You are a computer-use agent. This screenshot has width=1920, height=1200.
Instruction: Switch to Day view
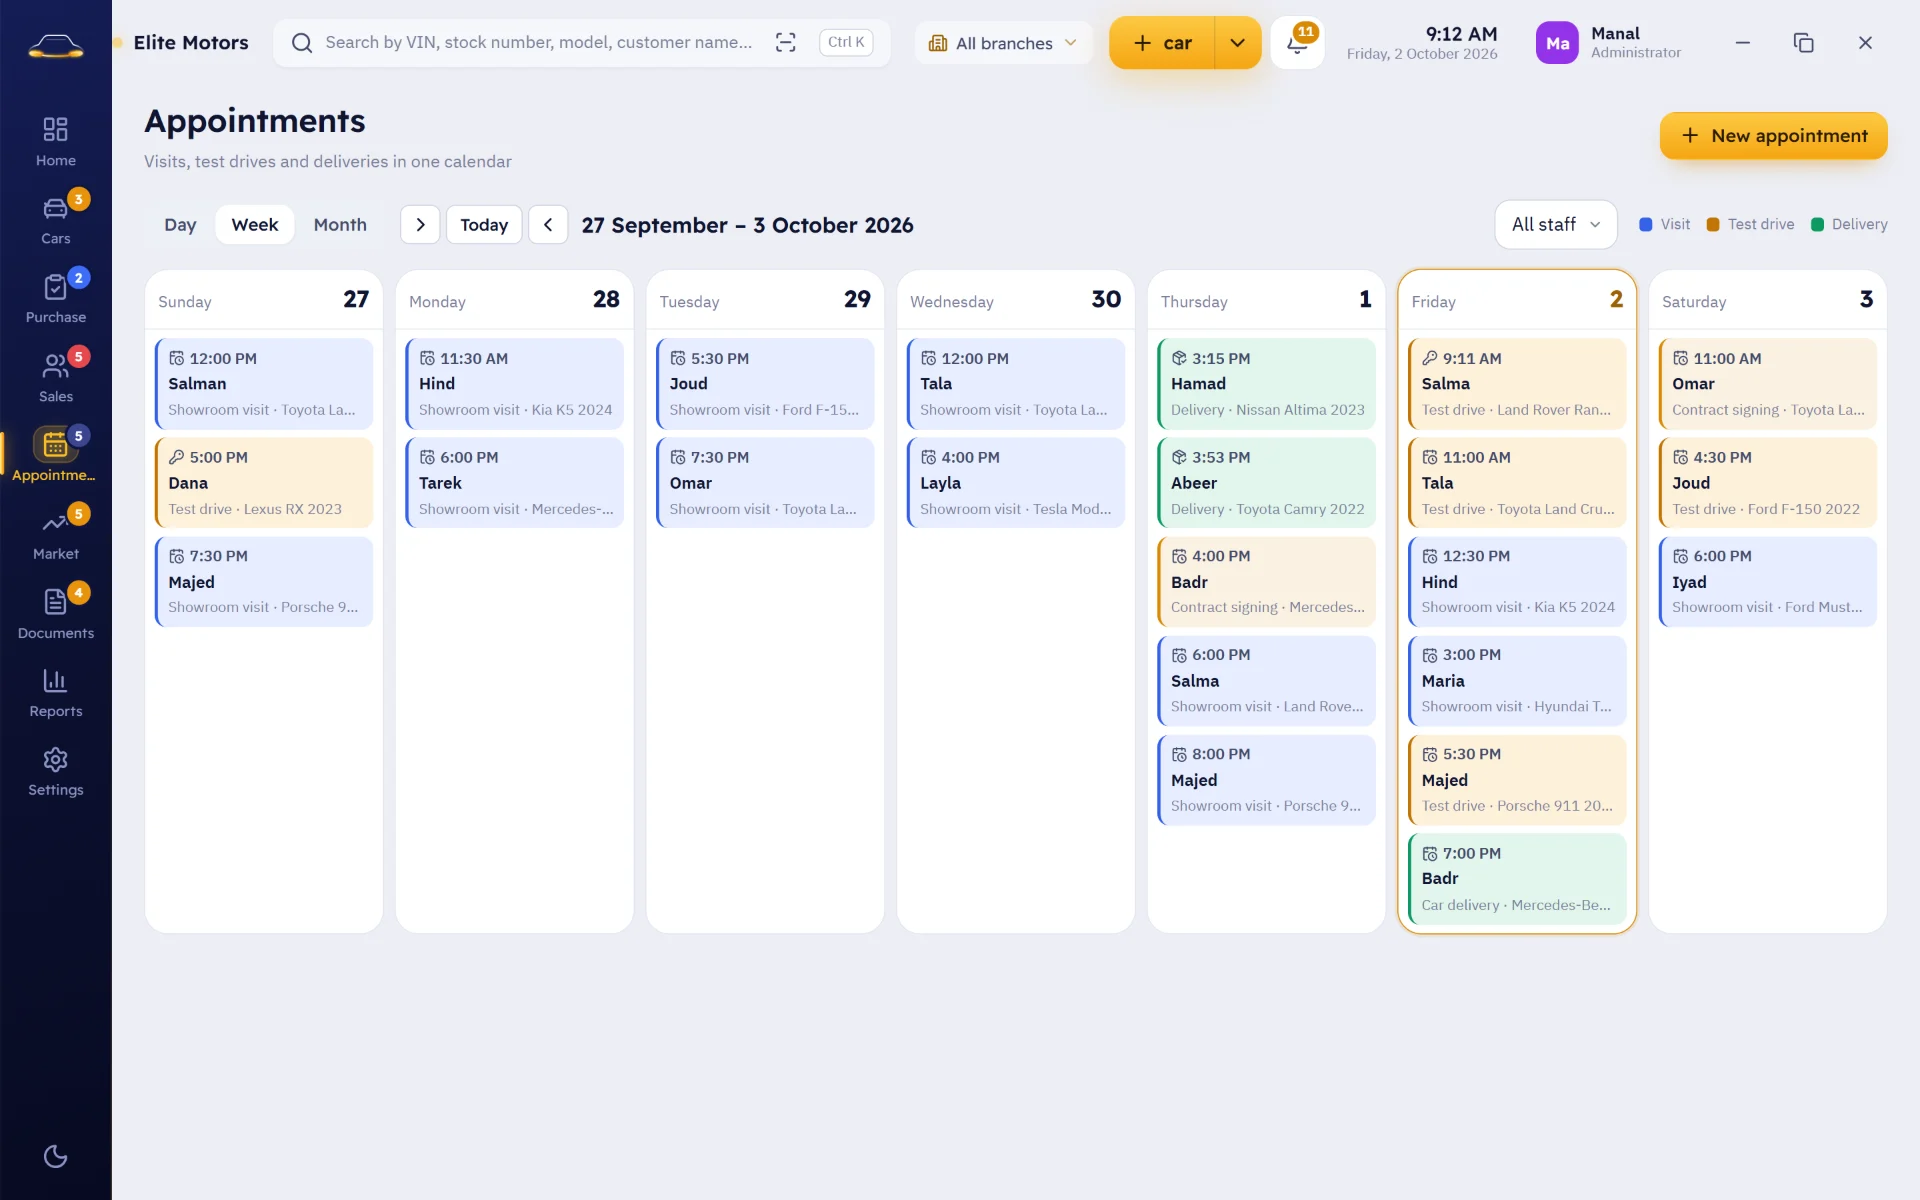180,225
